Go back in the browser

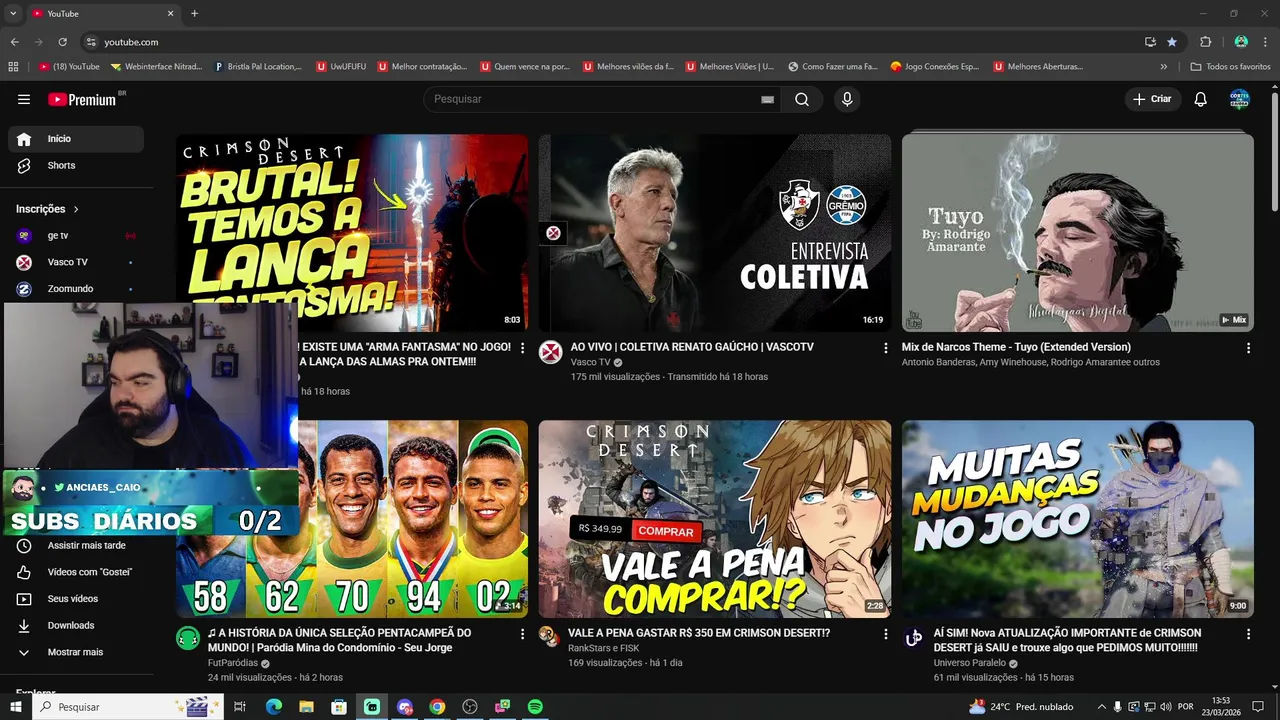(x=14, y=42)
